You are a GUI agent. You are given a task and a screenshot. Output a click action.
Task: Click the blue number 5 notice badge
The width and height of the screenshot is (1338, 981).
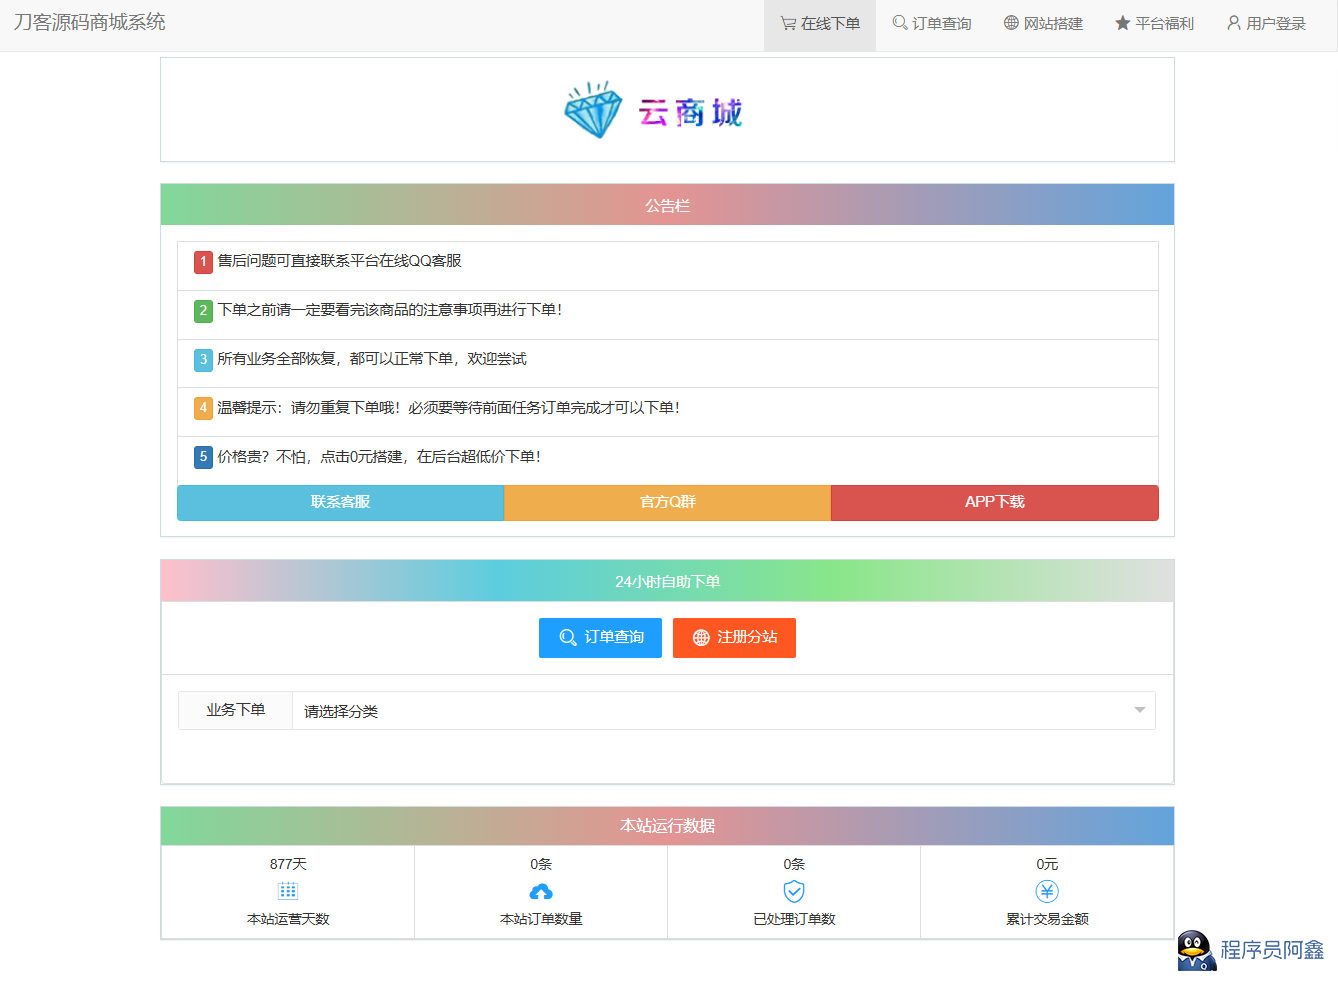[x=203, y=457]
